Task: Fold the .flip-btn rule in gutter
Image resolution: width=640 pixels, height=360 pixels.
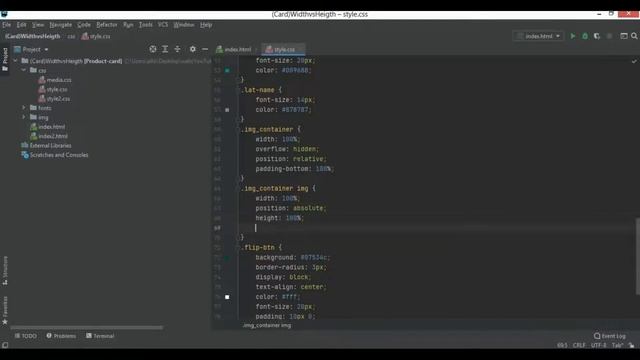Action: (238, 247)
